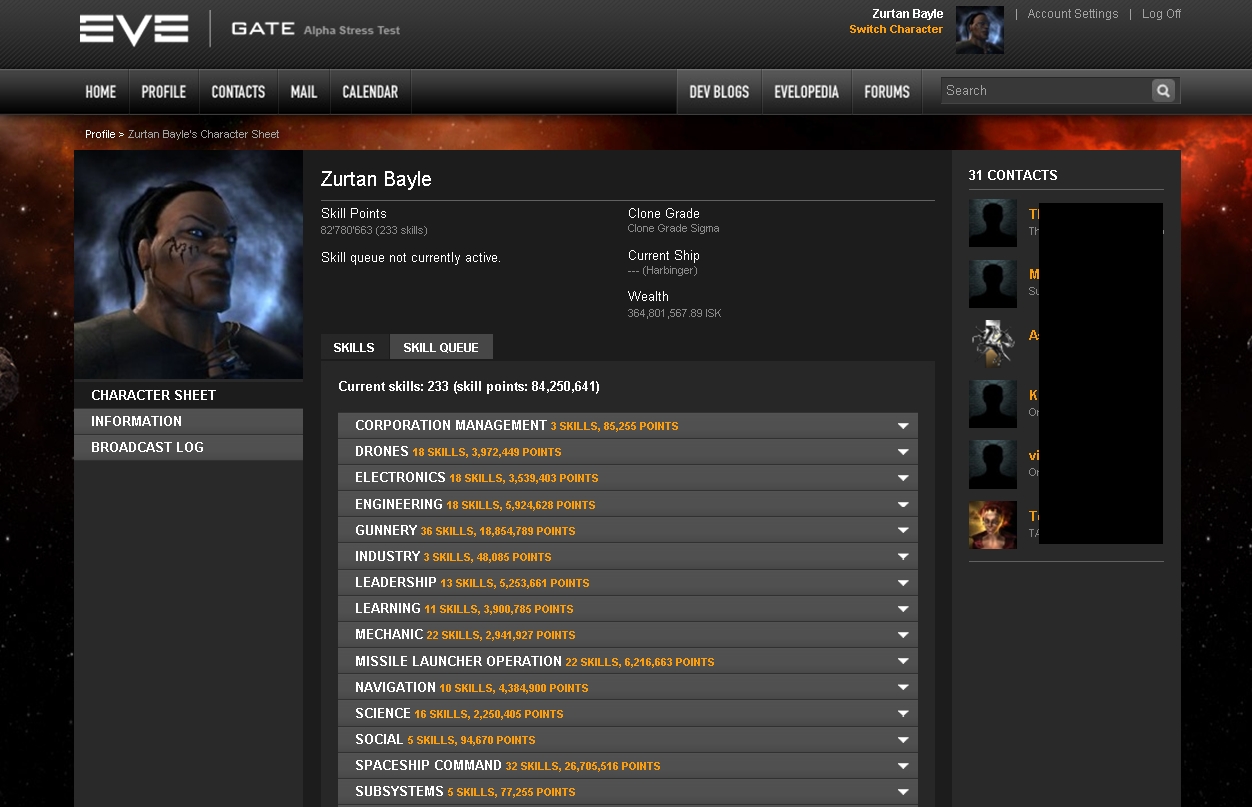
Task: Expand Subsystems skill group arrow
Action: [x=903, y=792]
